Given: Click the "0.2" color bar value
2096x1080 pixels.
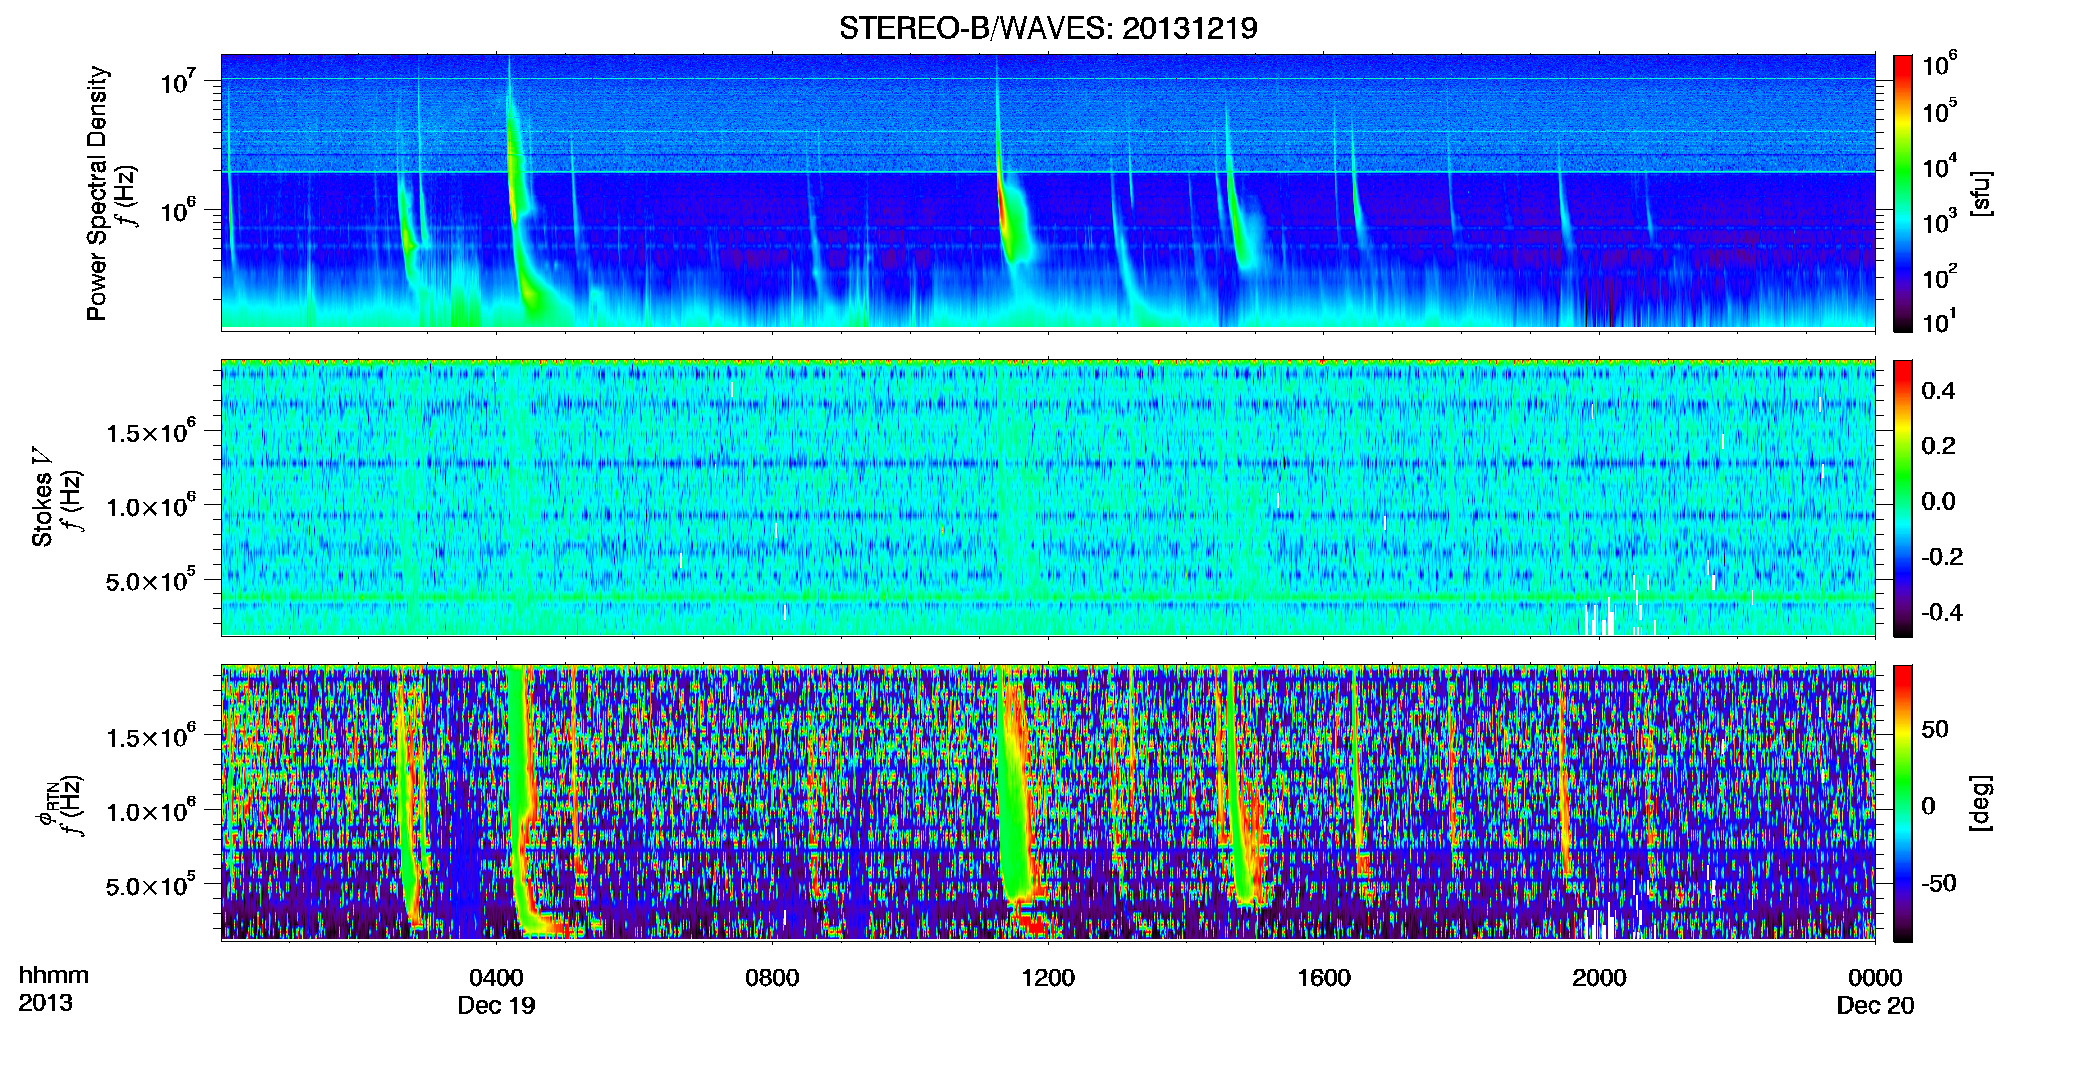Looking at the screenshot, I should (1938, 446).
